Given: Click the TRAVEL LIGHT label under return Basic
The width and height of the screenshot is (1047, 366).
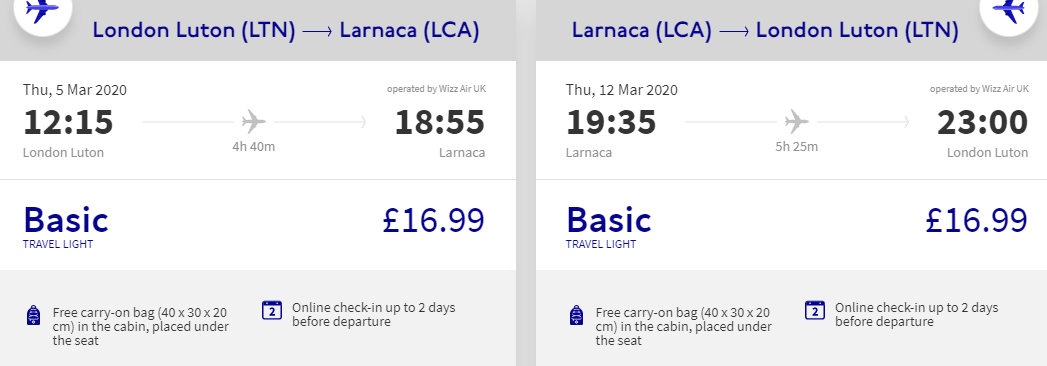Looking at the screenshot, I should (601, 244).
